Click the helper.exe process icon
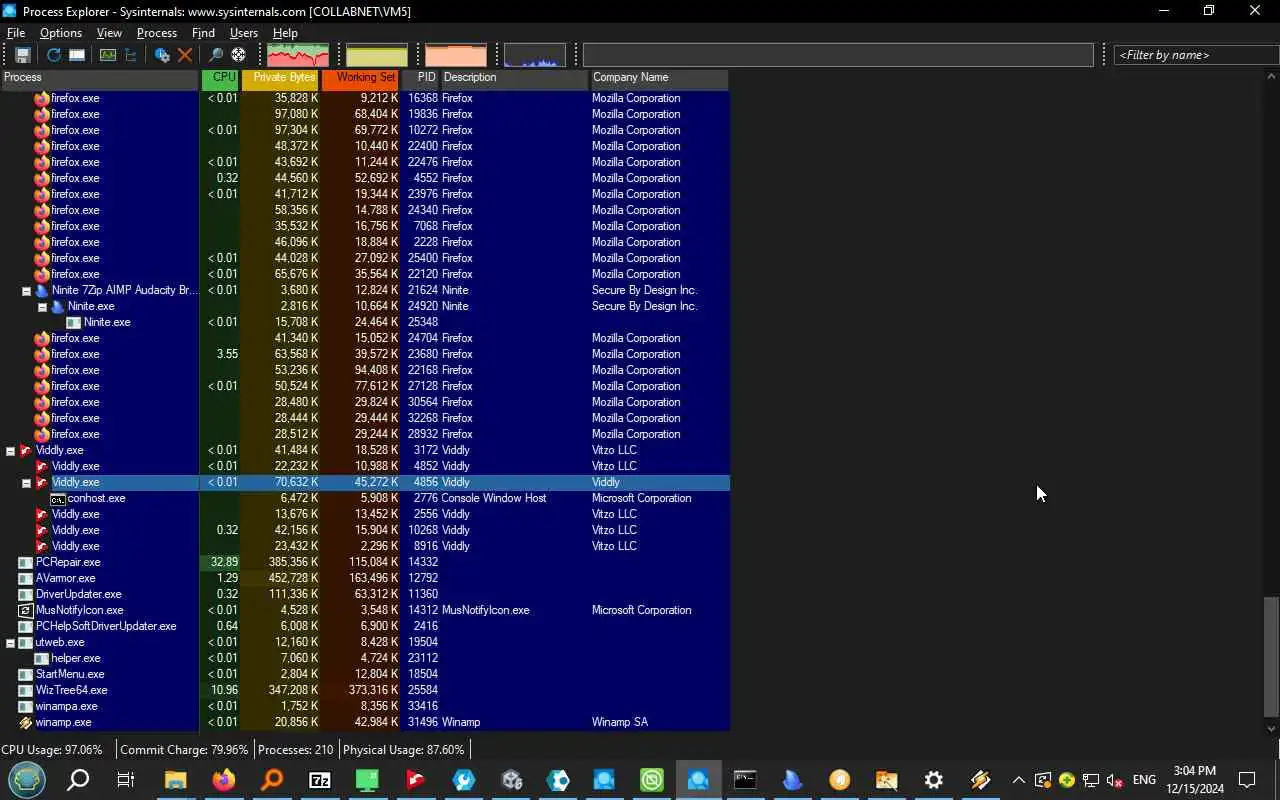 point(42,658)
